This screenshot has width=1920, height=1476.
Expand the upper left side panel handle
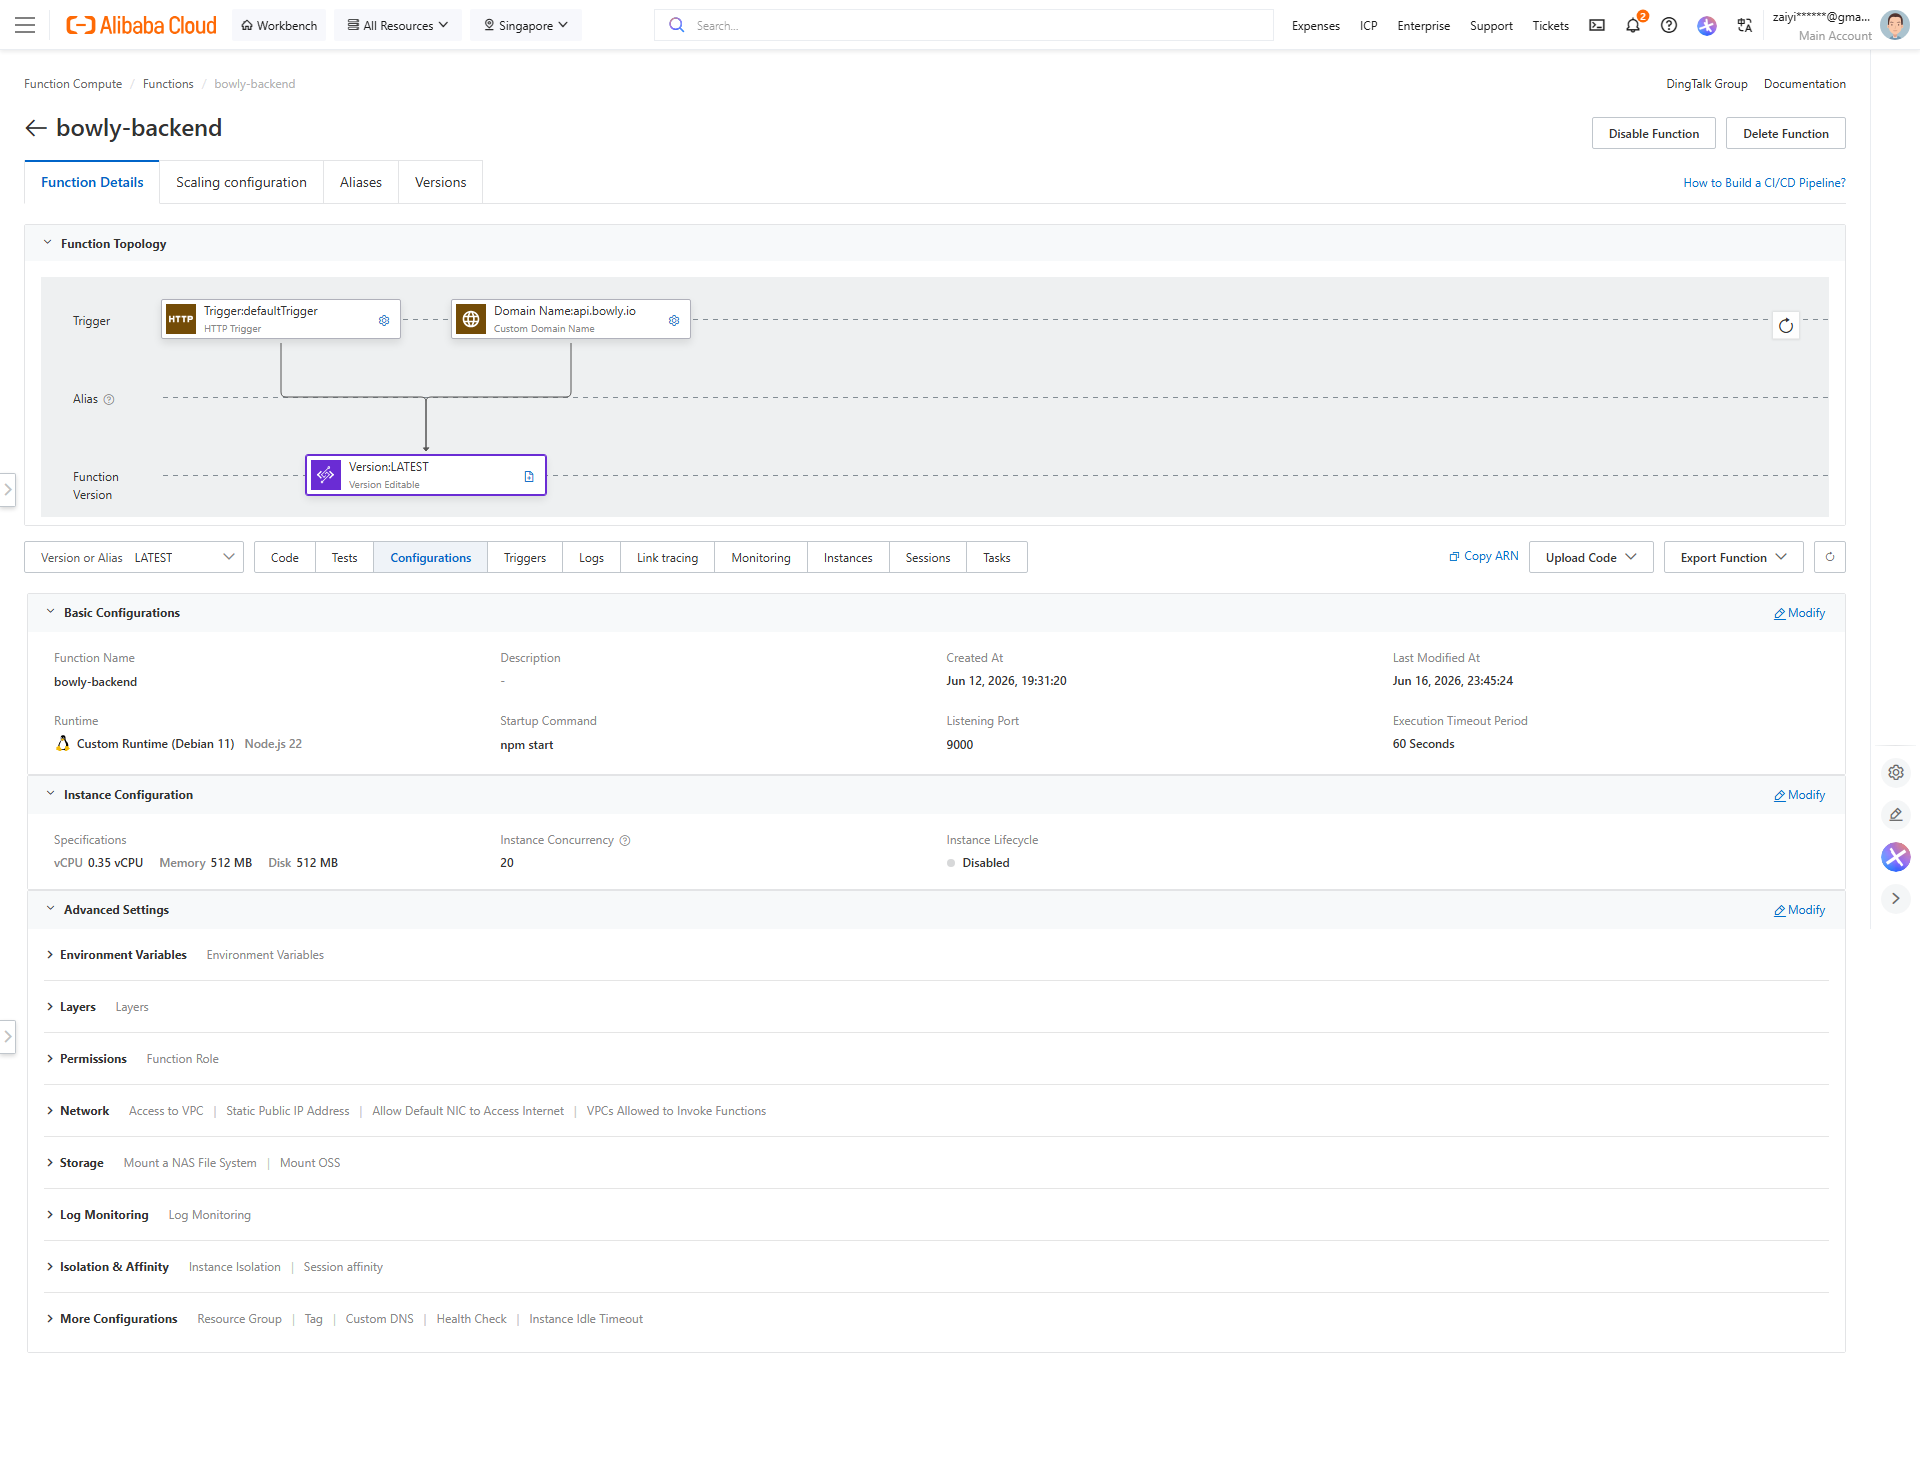8,489
